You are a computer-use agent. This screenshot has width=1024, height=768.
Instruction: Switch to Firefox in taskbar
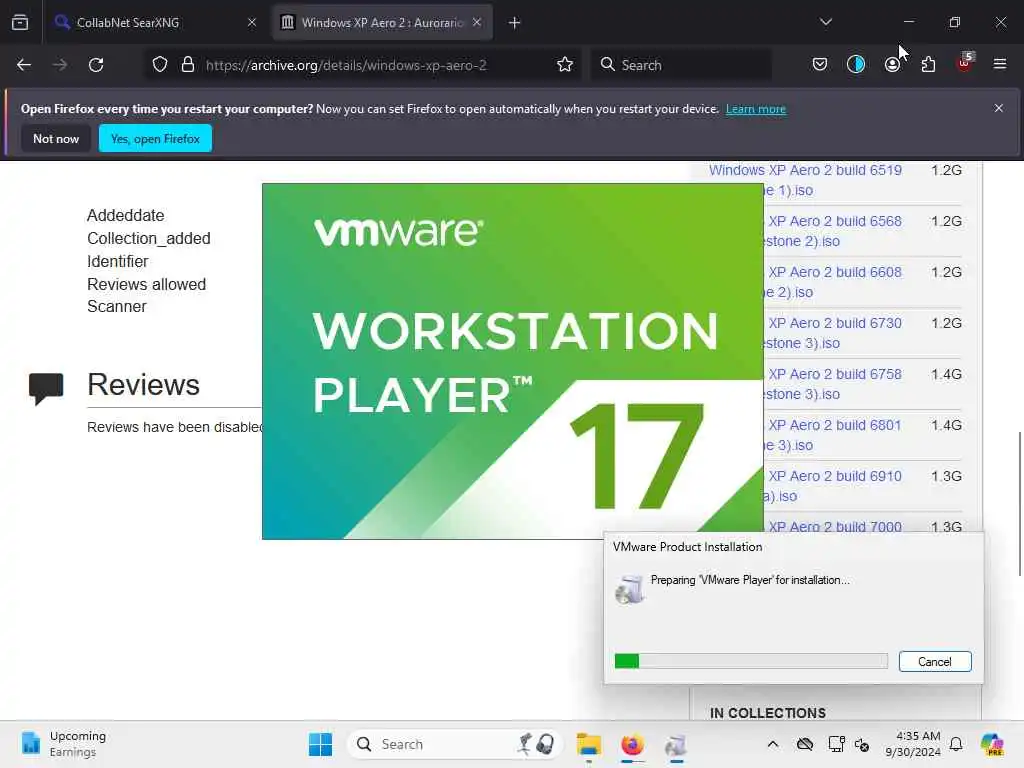pyautogui.click(x=632, y=744)
